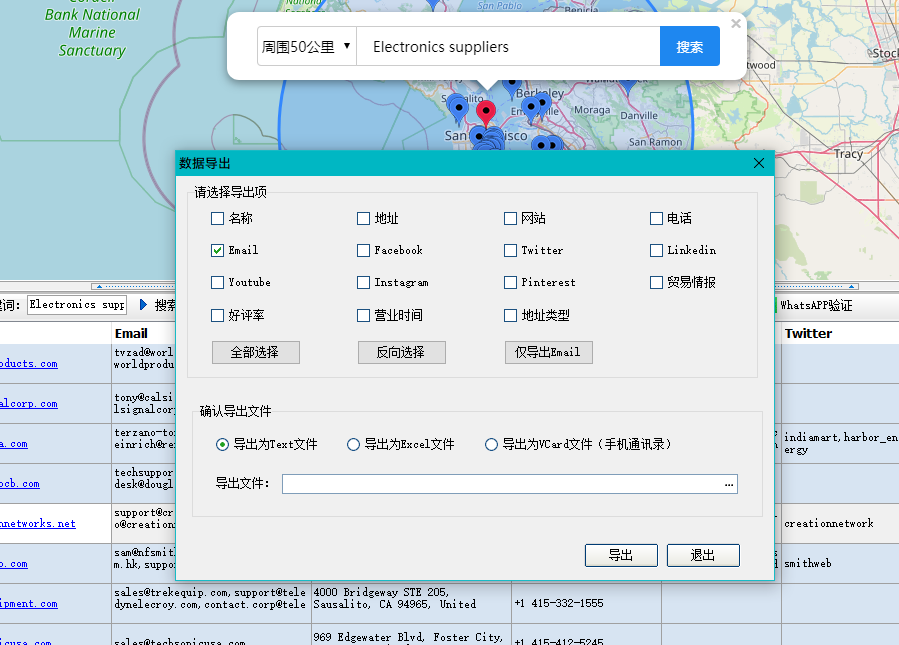The width and height of the screenshot is (899, 645).
Task: Click the 导出 button
Action: pos(621,556)
